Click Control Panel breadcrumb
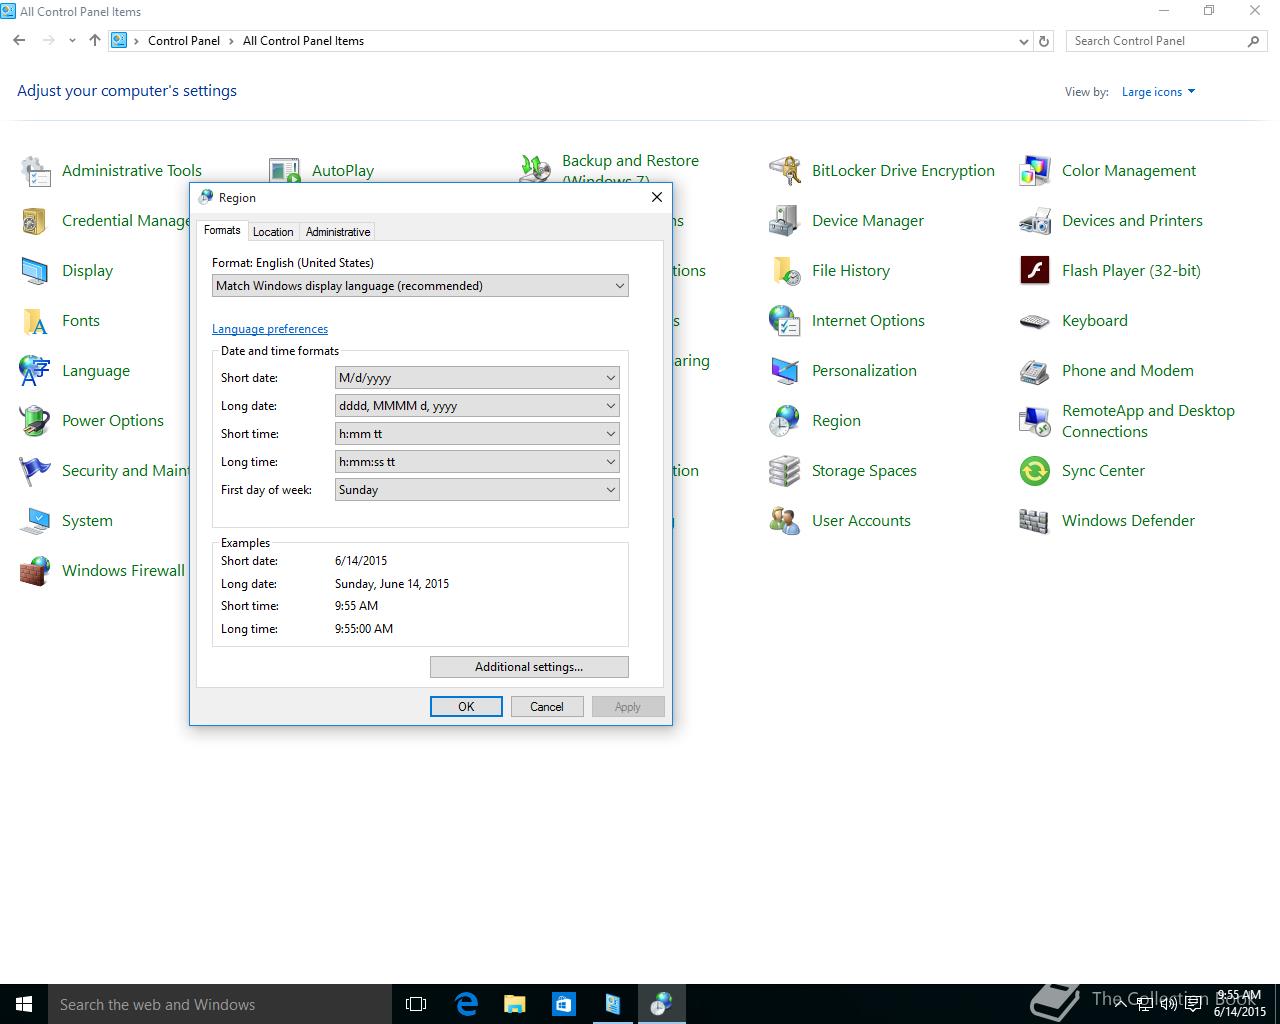 184,41
